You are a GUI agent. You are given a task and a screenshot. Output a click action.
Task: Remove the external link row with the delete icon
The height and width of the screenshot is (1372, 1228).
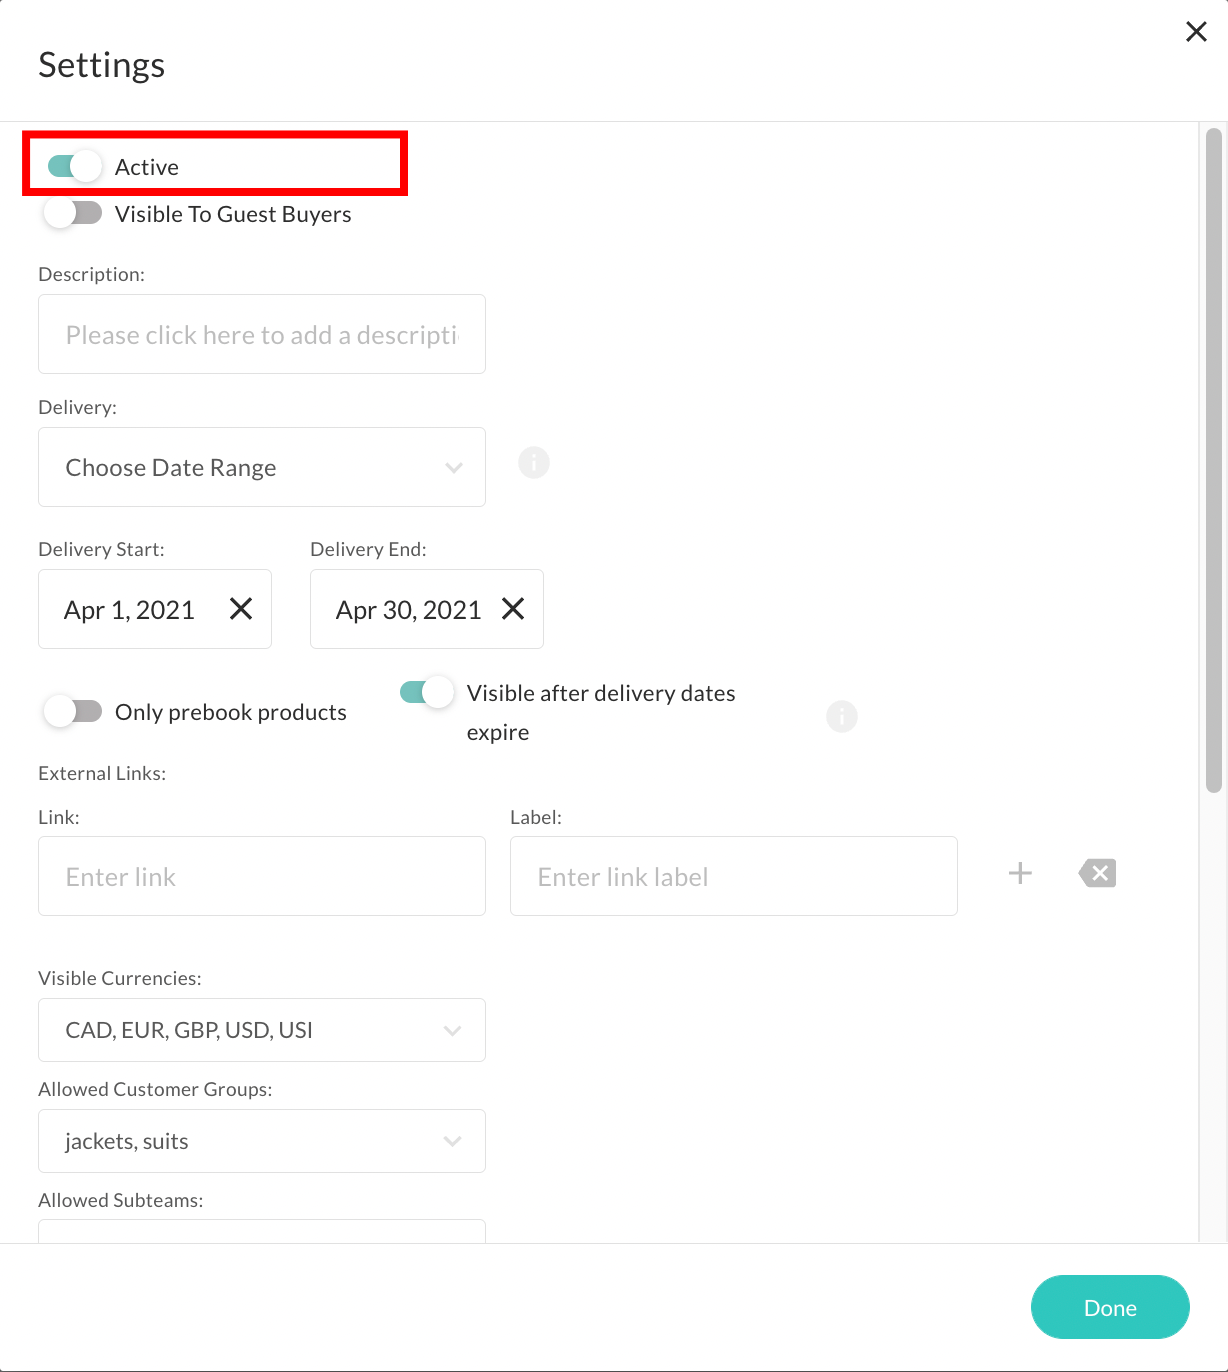tap(1098, 874)
